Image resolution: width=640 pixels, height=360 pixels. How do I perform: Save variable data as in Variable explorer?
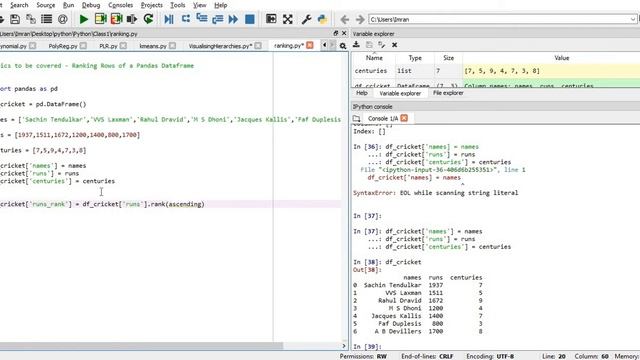click(x=382, y=45)
